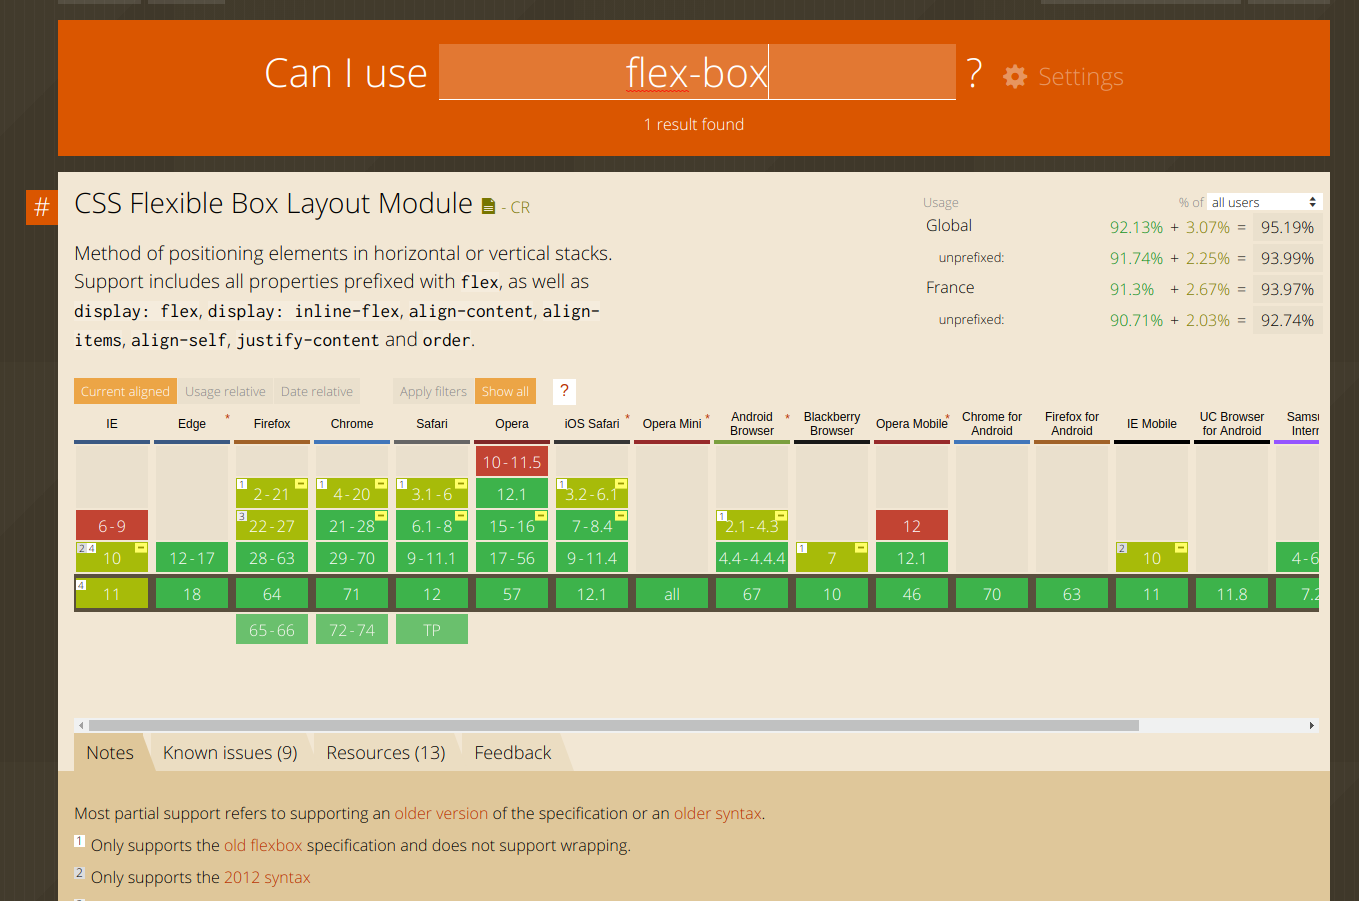Click scrollbar right arrow
The image size is (1359, 901).
(1312, 725)
